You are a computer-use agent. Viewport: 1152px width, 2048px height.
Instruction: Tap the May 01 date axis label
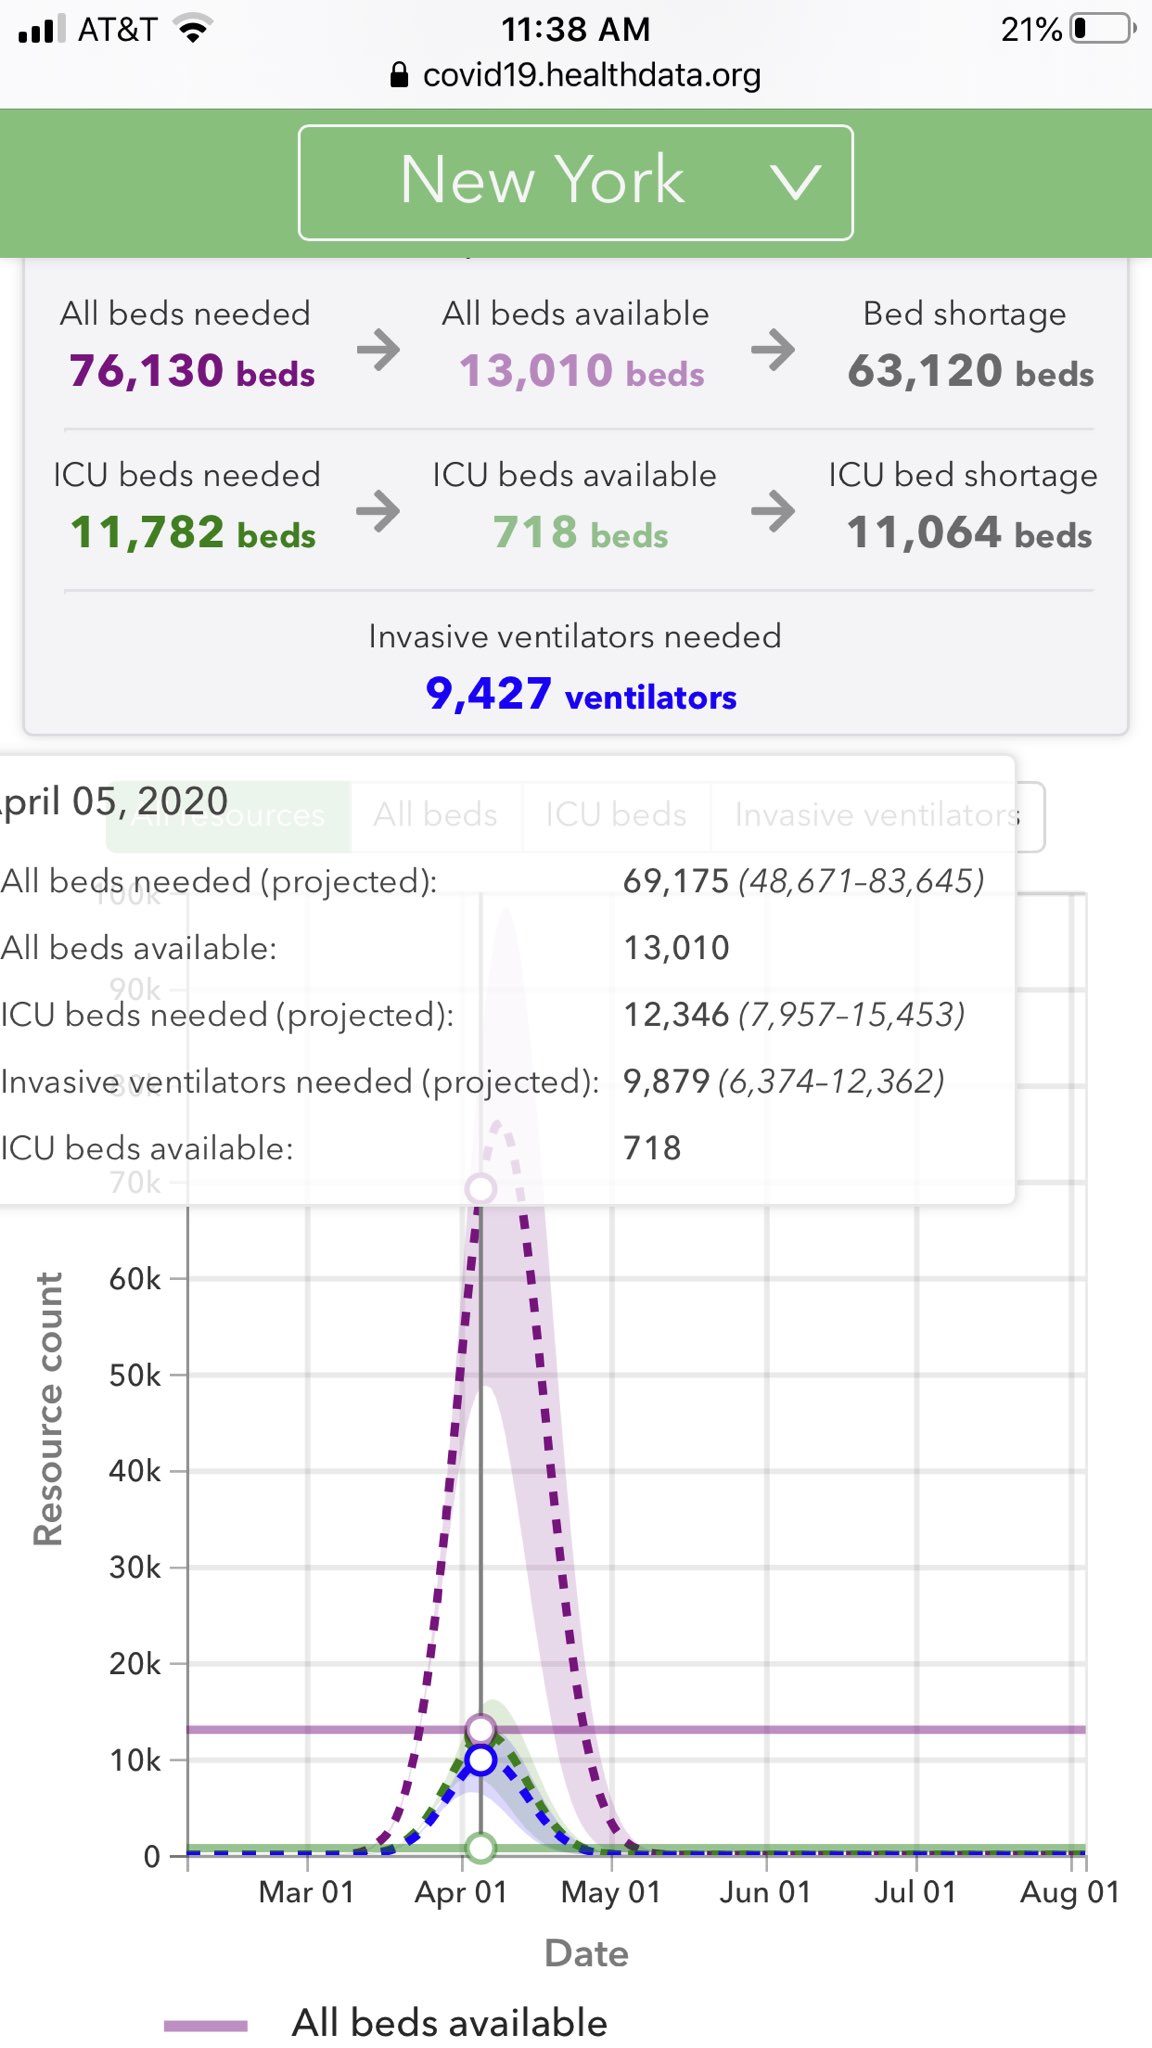click(611, 1892)
